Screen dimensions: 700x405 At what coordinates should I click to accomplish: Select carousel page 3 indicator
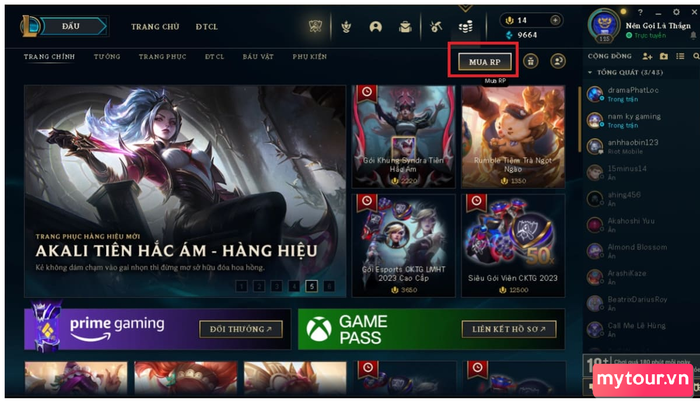(x=276, y=286)
